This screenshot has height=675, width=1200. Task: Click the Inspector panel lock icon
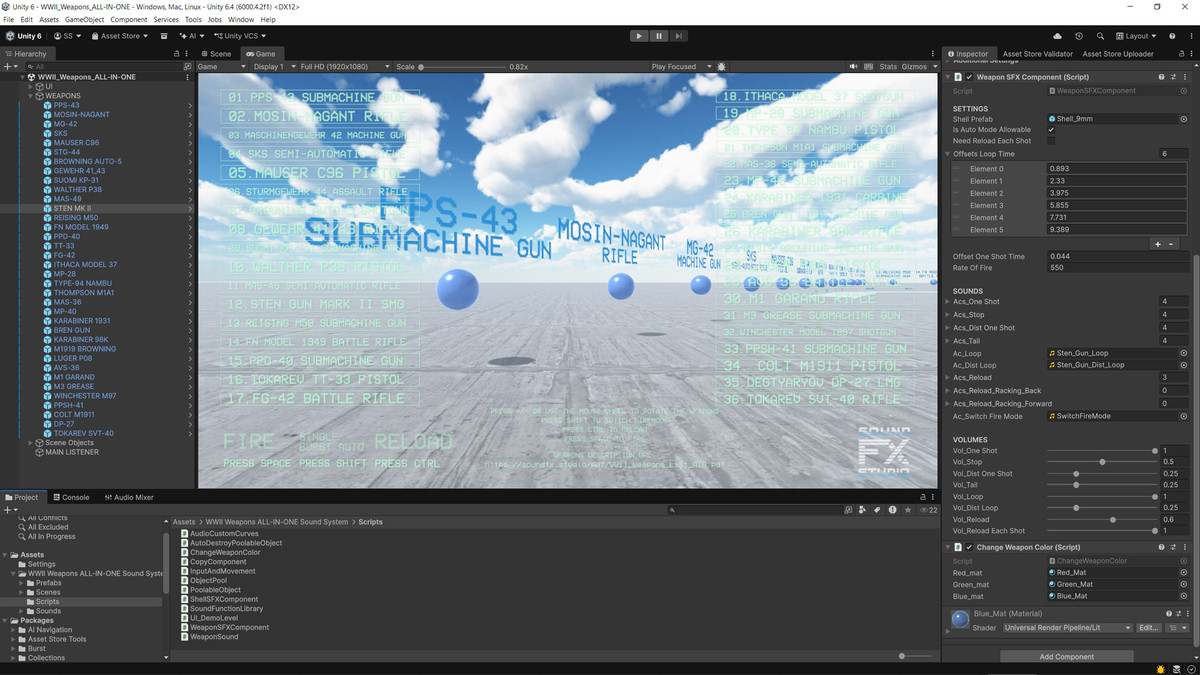click(1180, 54)
